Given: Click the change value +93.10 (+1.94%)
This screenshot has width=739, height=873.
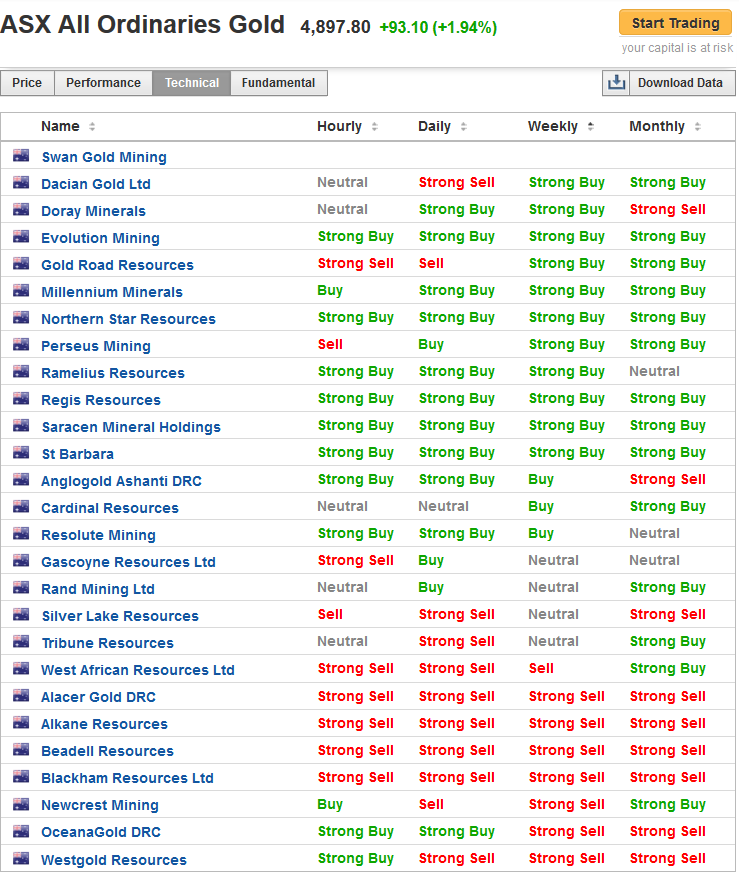Looking at the screenshot, I should point(438,27).
